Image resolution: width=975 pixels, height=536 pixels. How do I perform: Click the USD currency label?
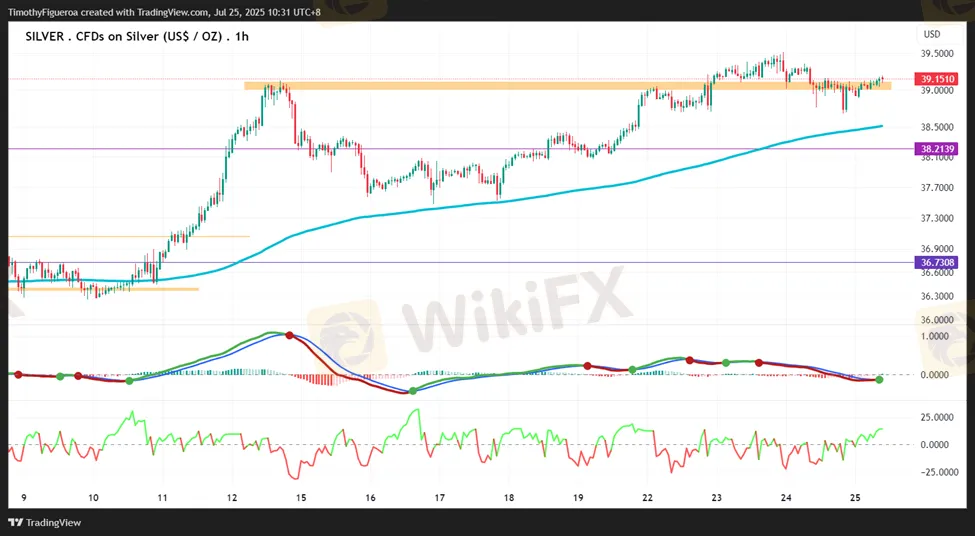pos(932,34)
